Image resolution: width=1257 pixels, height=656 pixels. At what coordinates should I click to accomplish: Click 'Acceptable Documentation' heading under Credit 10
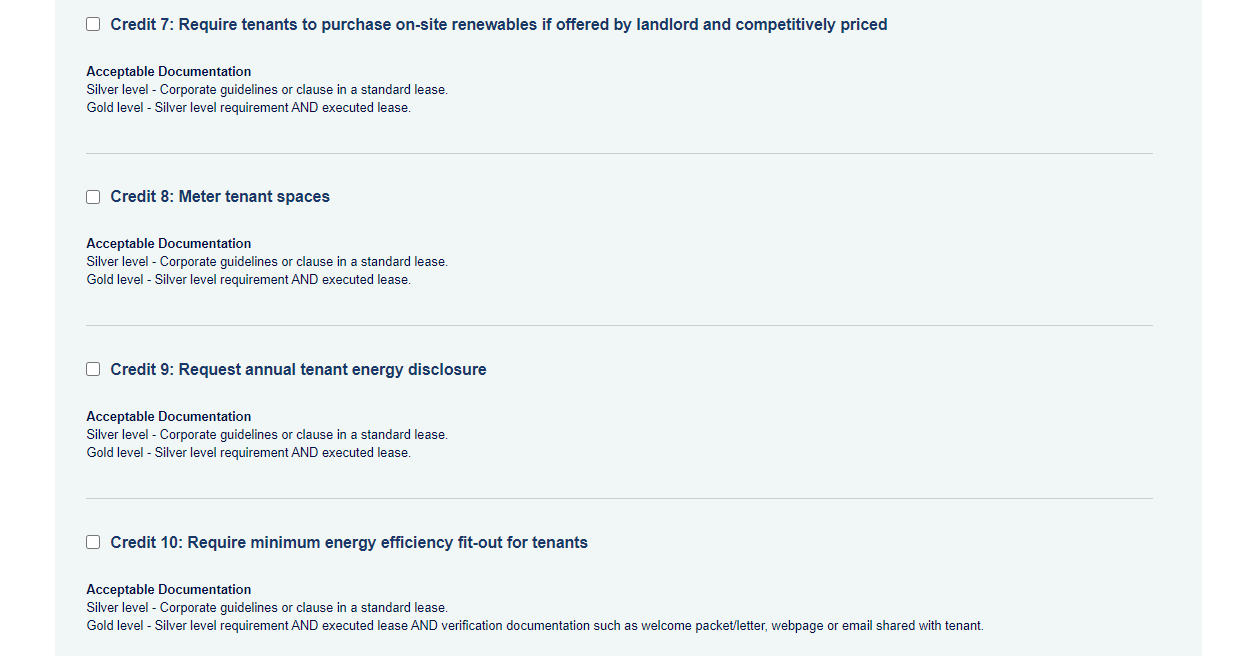(x=169, y=590)
